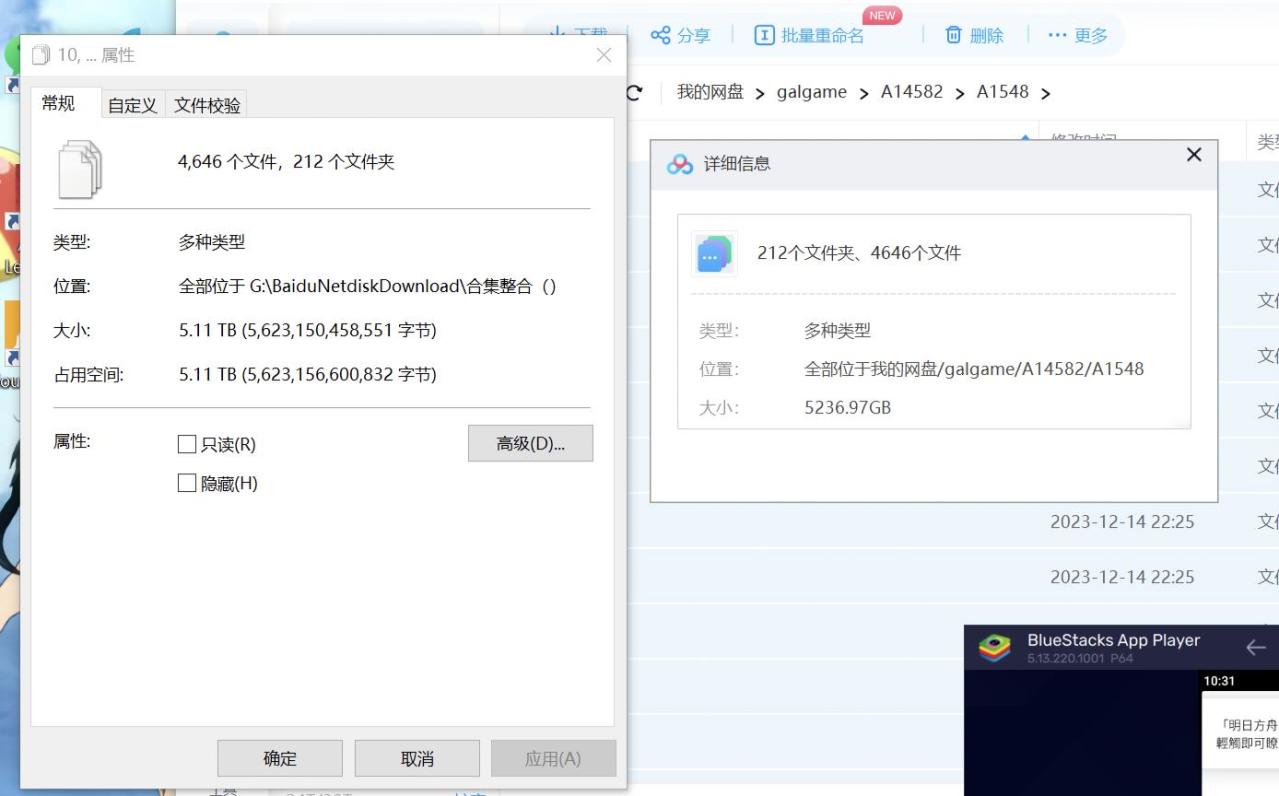The height and width of the screenshot is (796, 1279).
Task: Click the 确定 OK button
Action: (x=280, y=758)
